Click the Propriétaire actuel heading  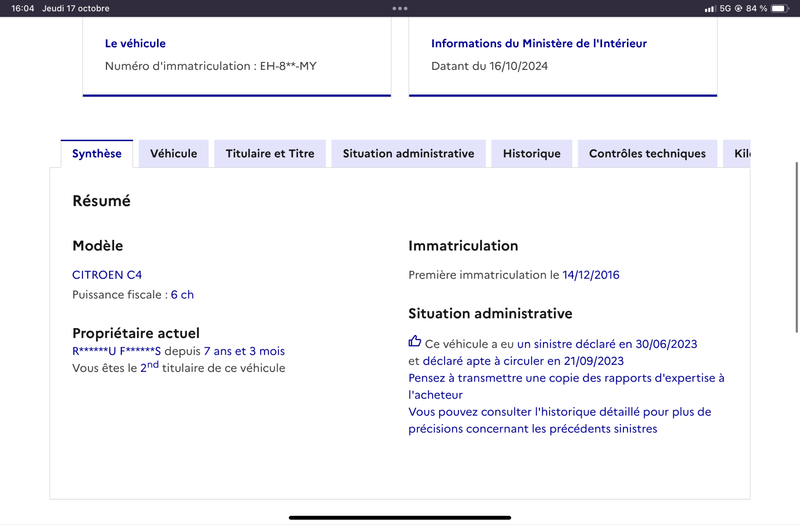click(136, 333)
